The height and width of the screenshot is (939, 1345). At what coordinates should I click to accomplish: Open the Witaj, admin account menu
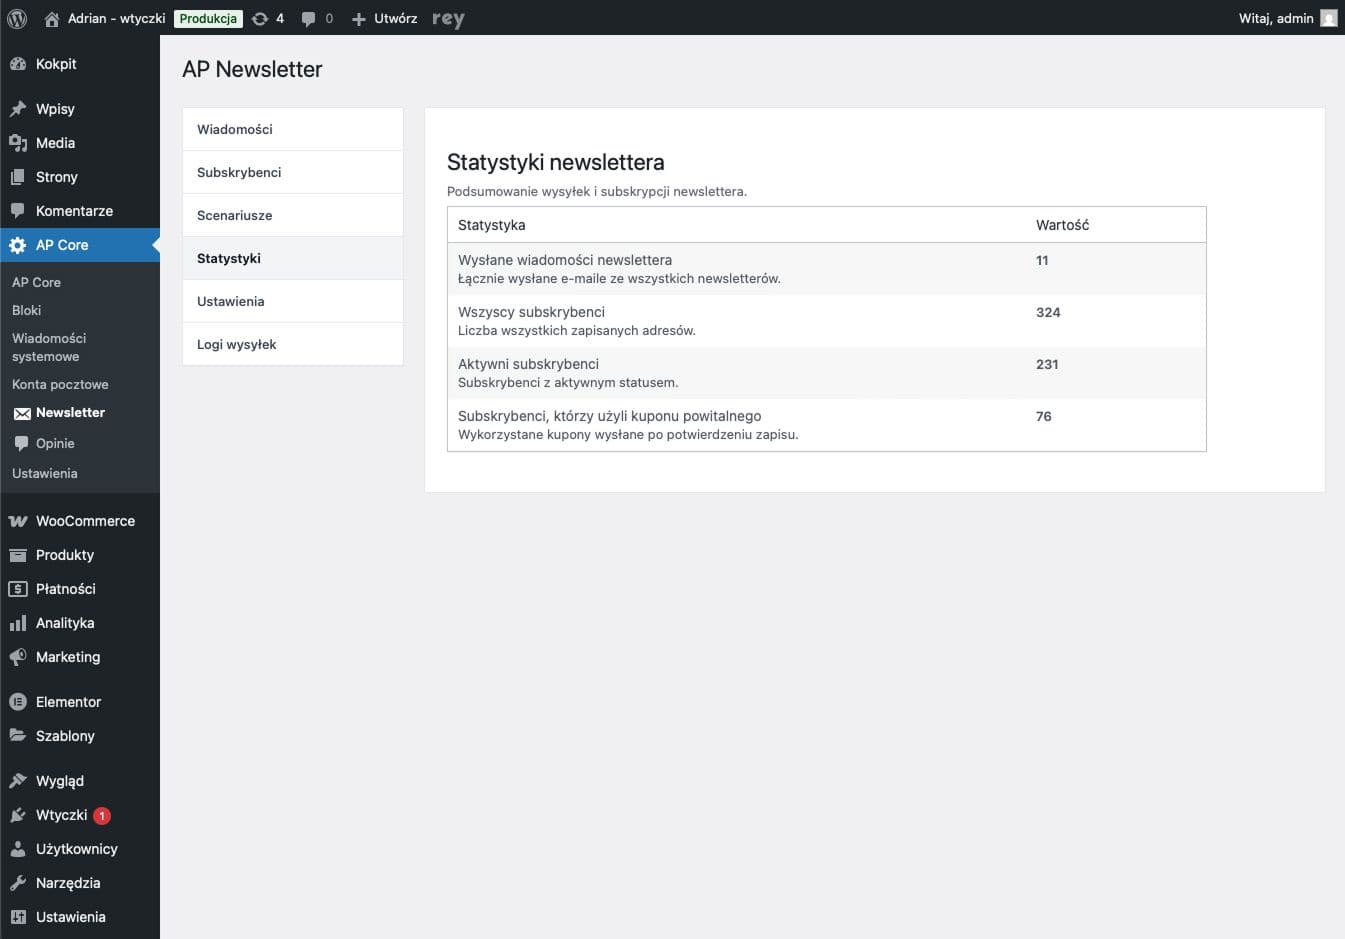click(x=1277, y=18)
